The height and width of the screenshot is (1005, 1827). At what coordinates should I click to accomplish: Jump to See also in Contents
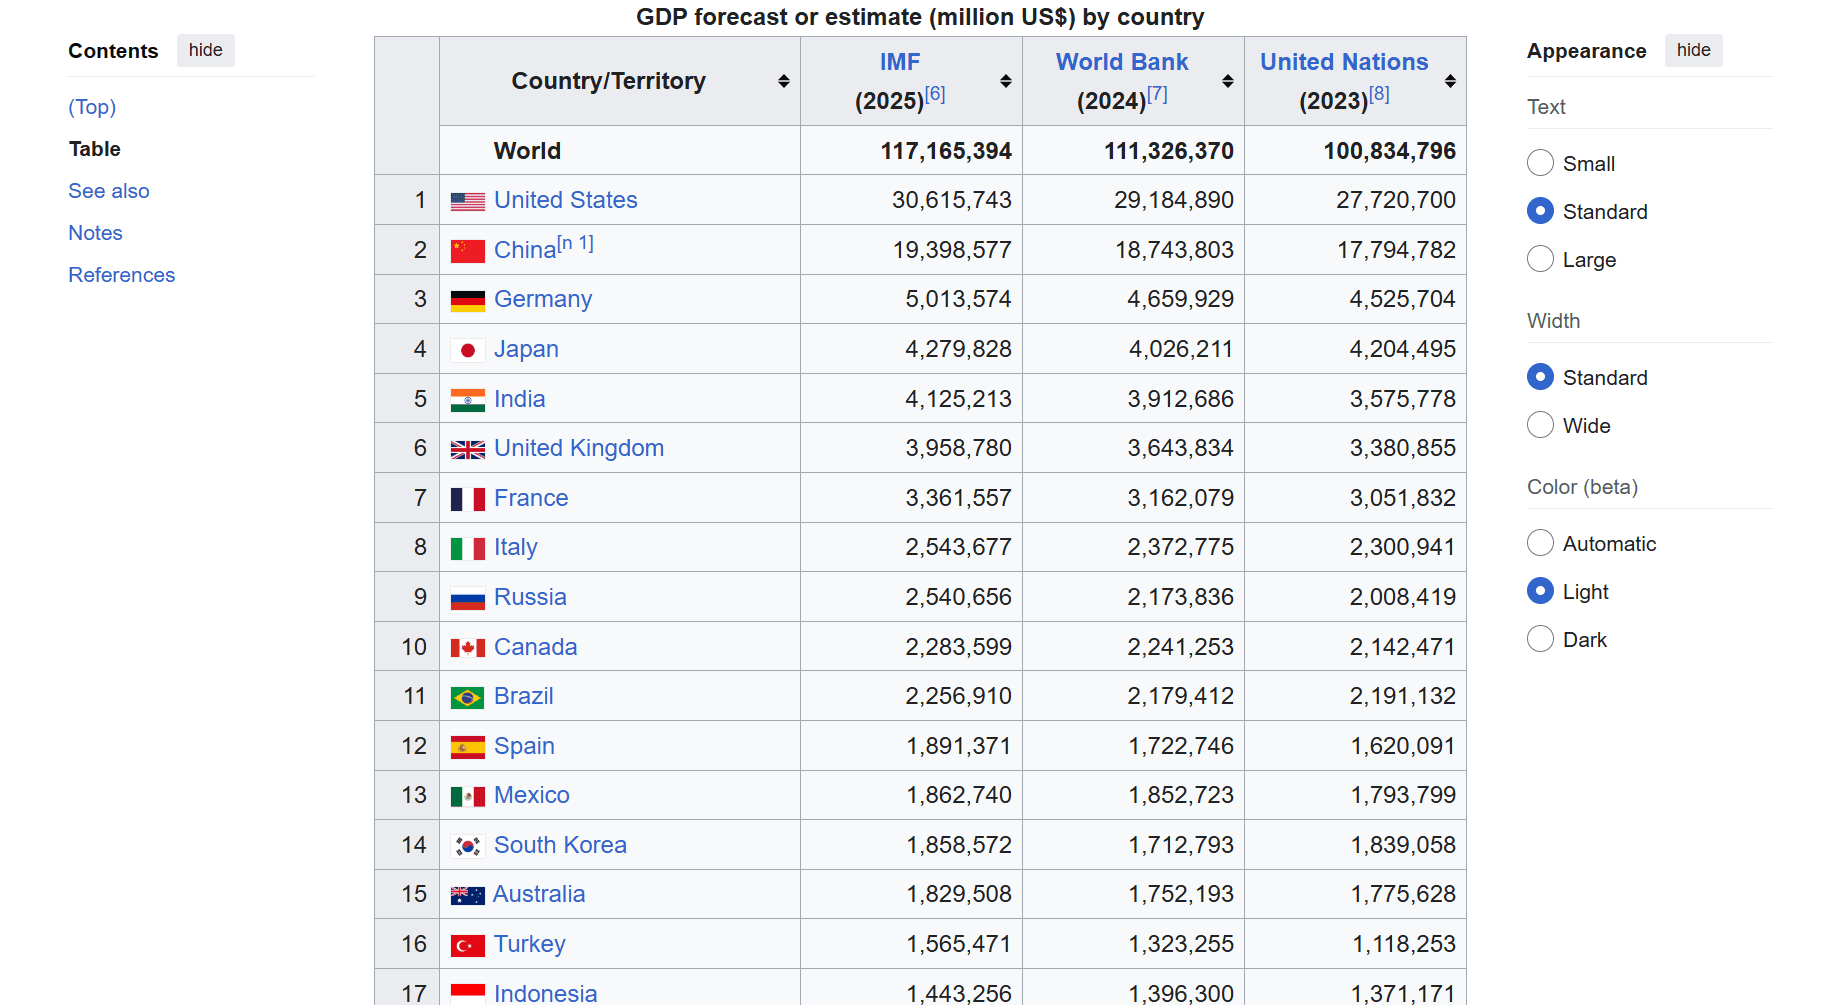(x=109, y=191)
